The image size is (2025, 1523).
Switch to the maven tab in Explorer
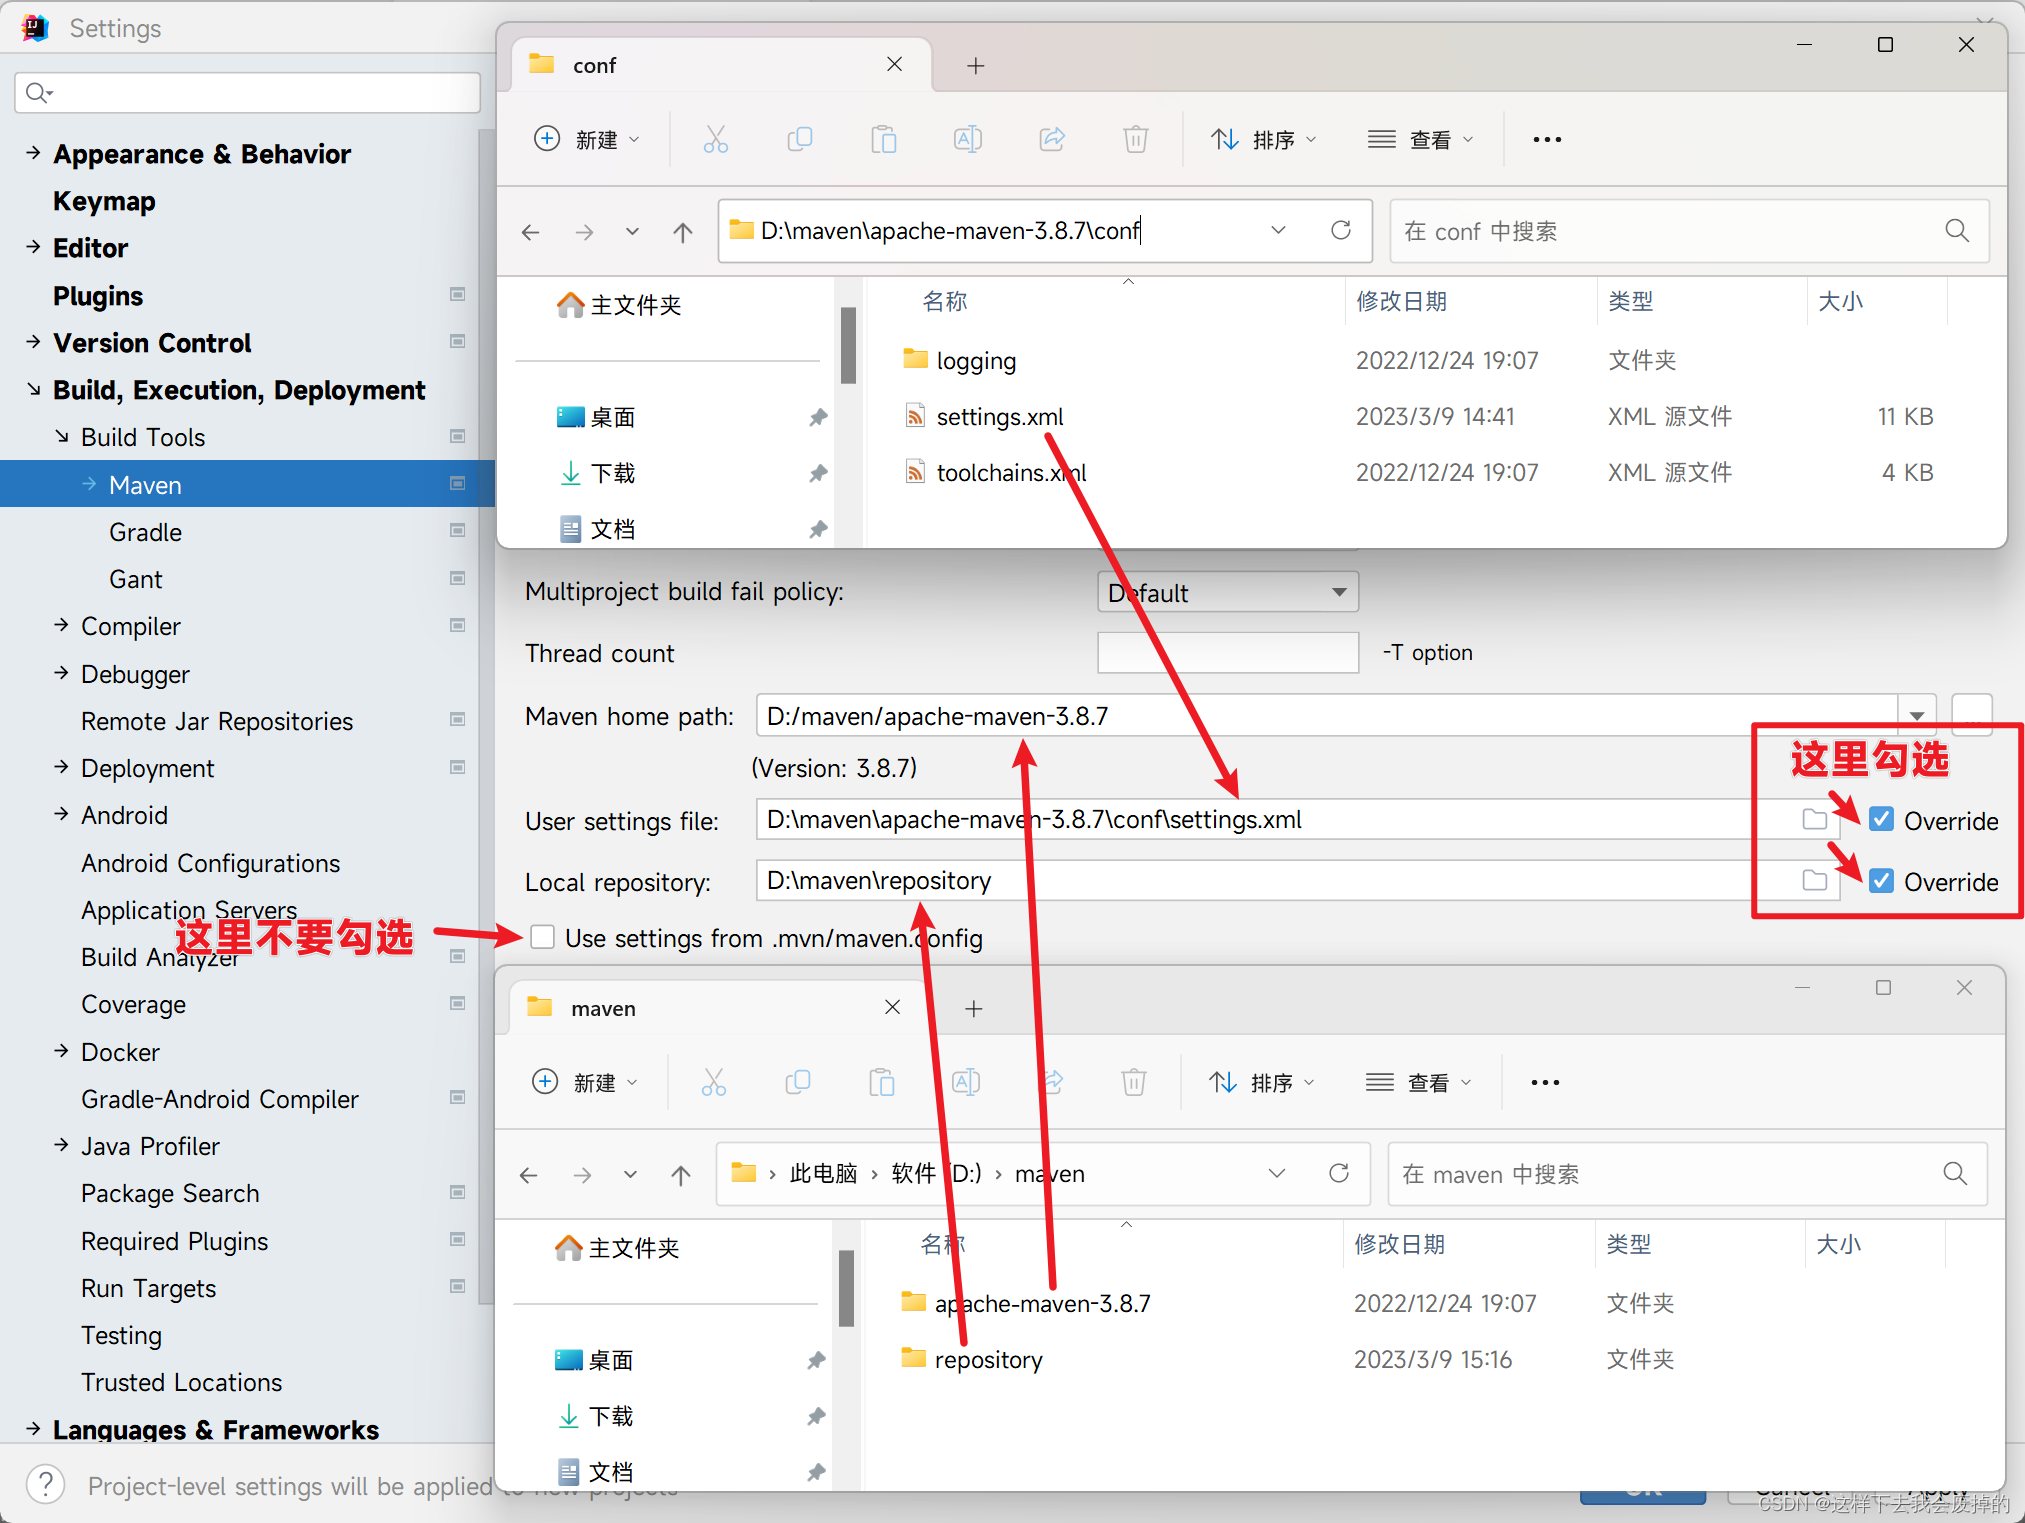coord(603,1008)
